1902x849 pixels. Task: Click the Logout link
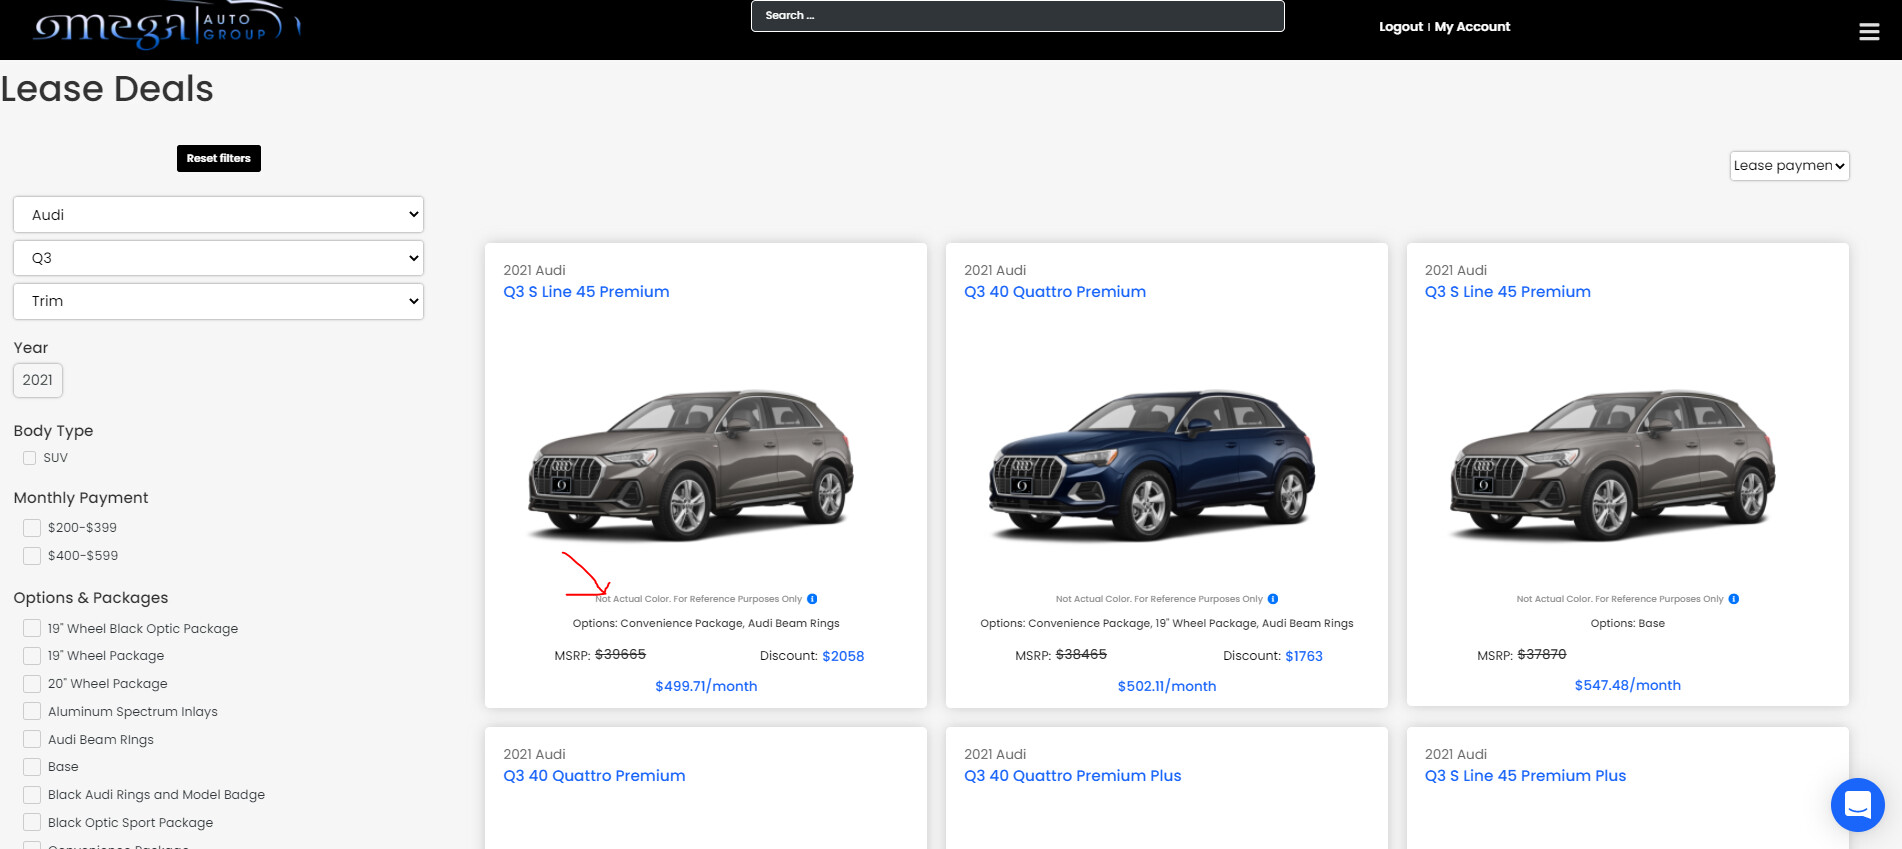point(1400,27)
